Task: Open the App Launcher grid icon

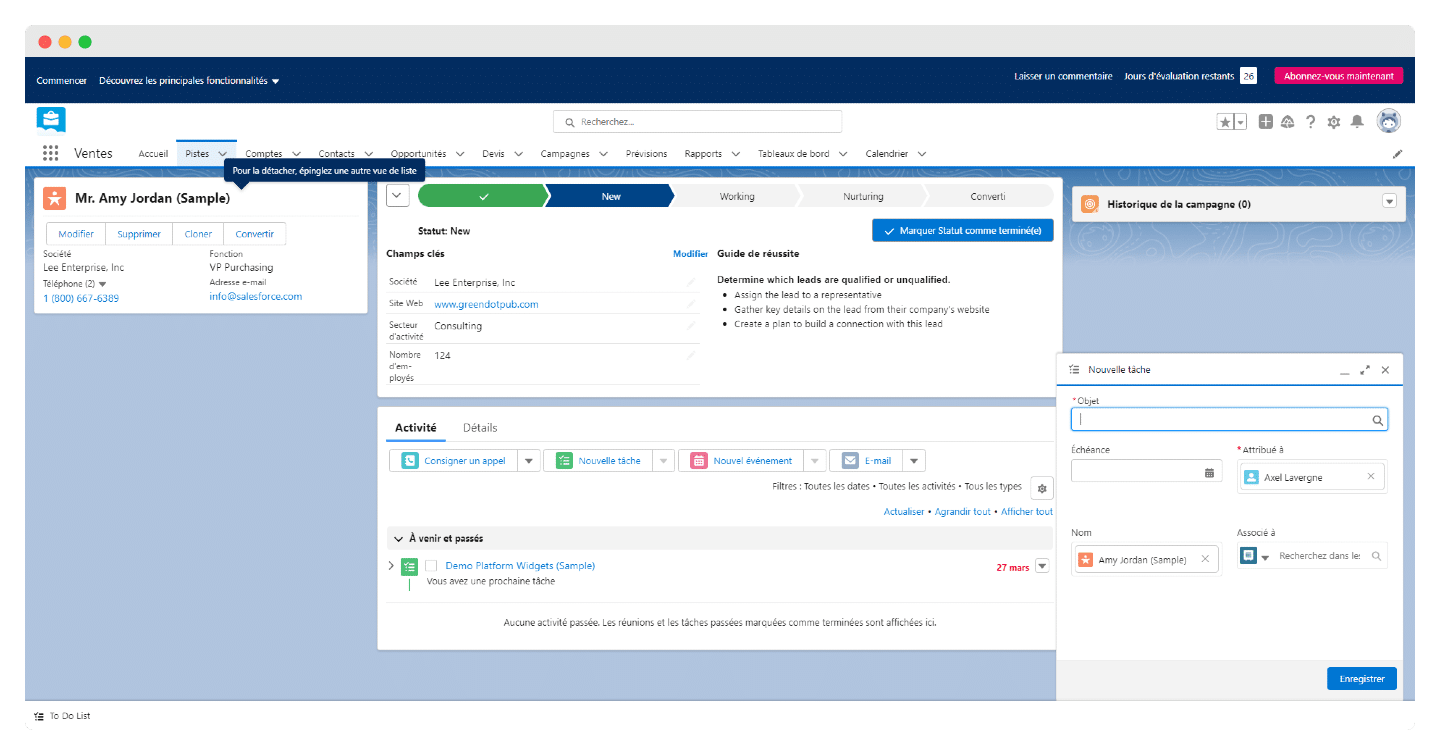Action: tap(50, 153)
